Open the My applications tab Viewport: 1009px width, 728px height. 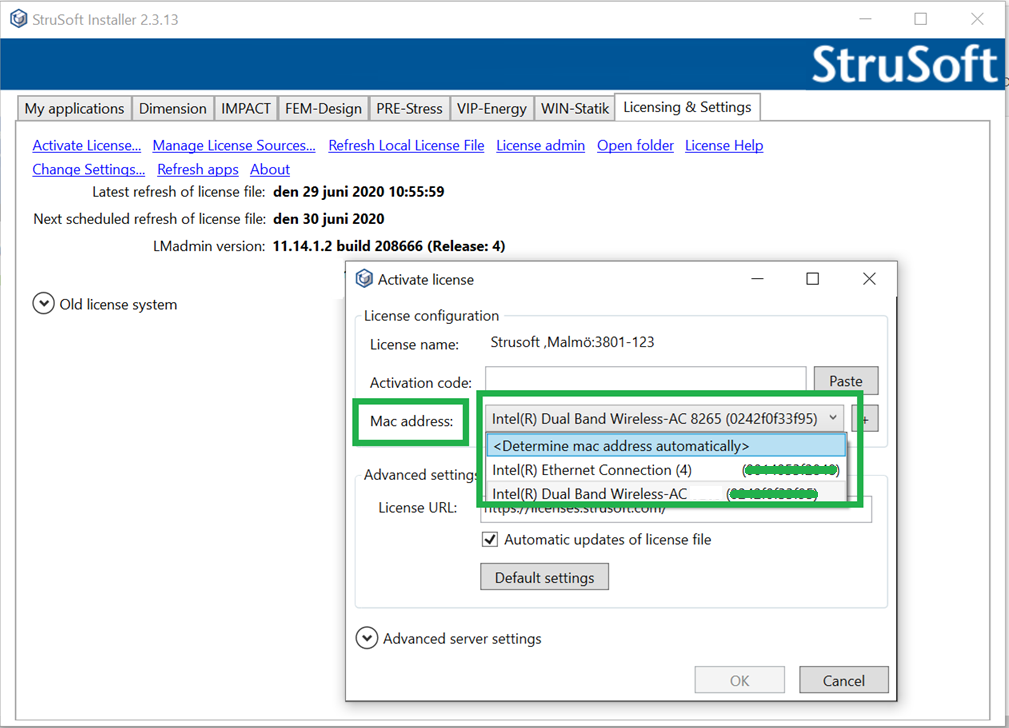coord(74,108)
